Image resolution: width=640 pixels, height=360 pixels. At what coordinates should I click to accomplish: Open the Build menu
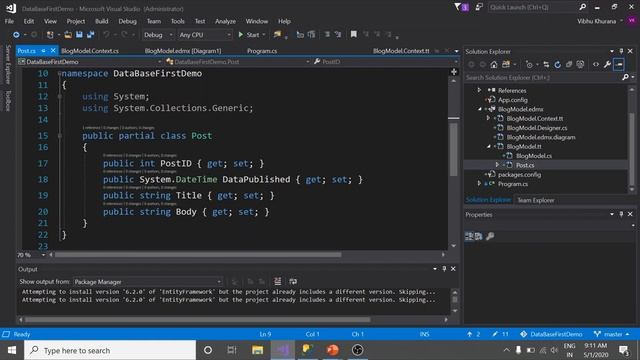click(102, 21)
